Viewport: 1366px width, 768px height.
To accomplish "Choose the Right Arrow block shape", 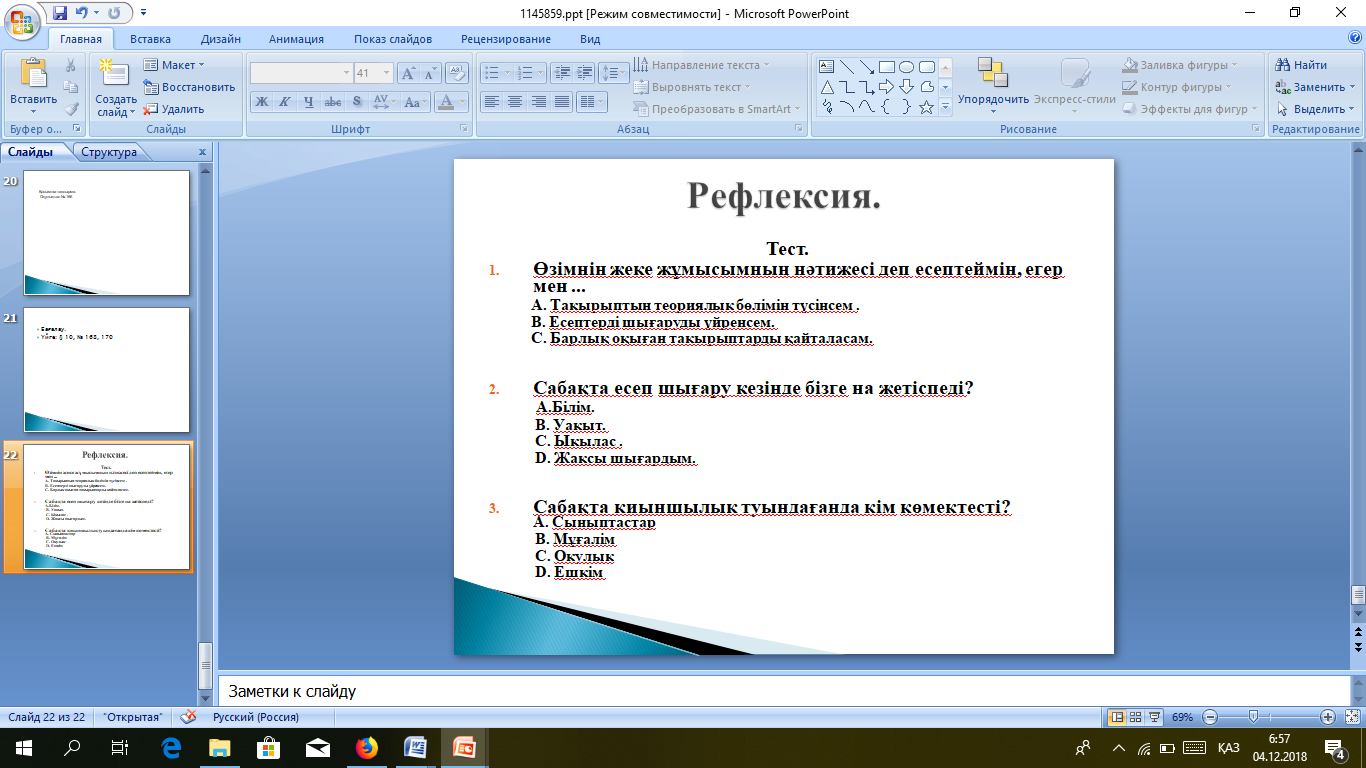I will (887, 86).
